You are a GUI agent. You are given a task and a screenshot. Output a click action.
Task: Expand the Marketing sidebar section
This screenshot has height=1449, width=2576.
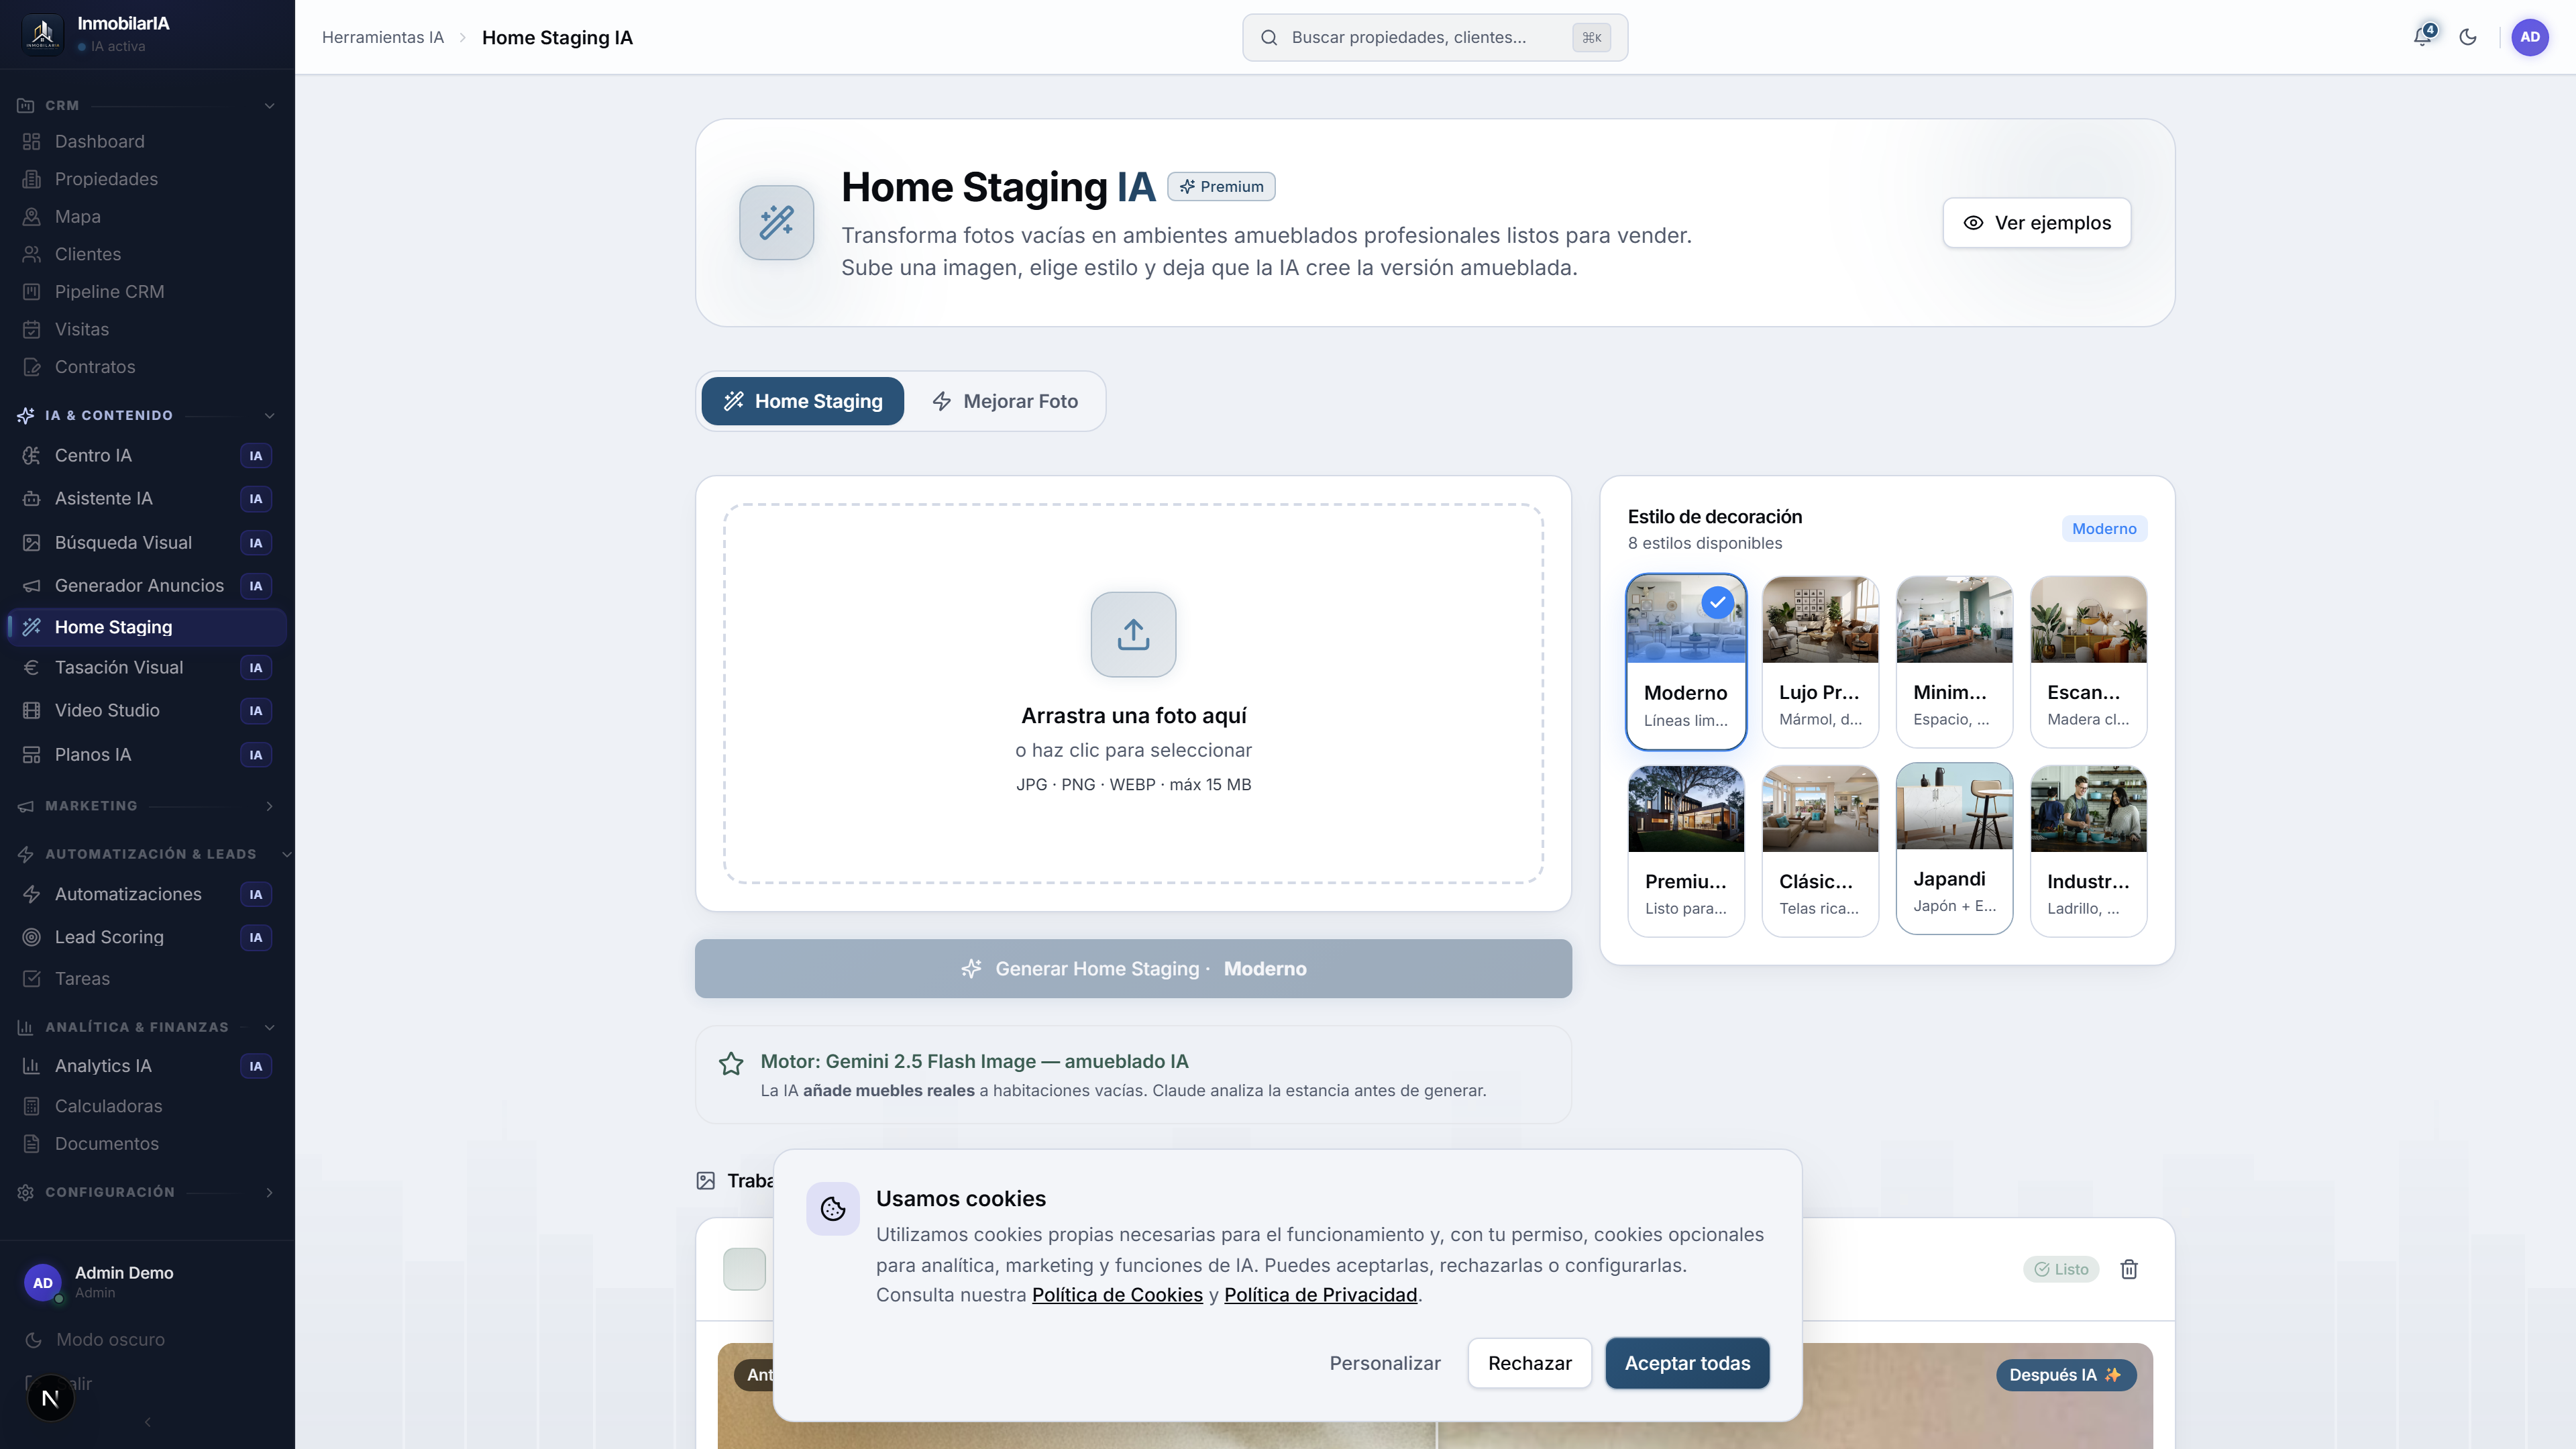(x=147, y=806)
